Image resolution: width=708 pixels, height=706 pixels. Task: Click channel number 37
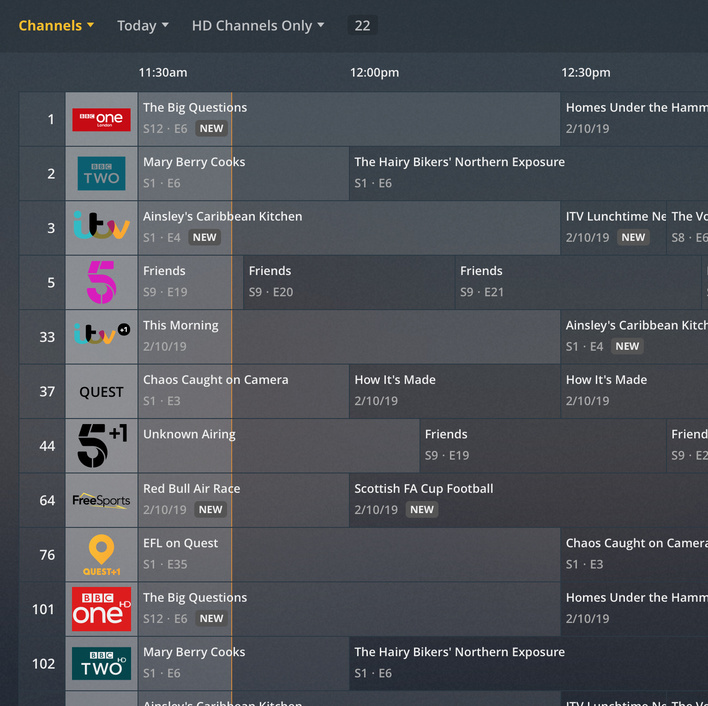pos(47,391)
